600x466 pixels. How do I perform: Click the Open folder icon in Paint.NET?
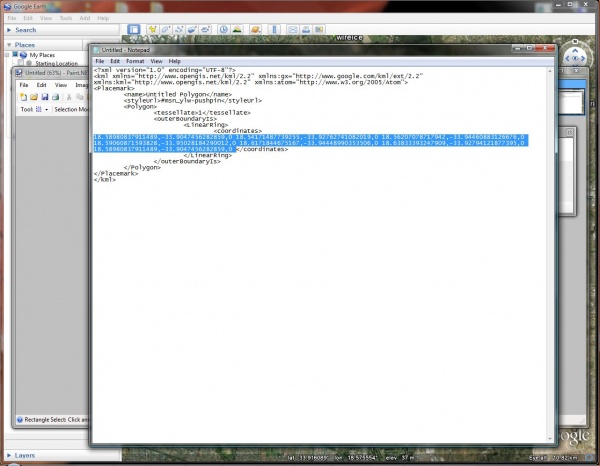(x=34, y=97)
